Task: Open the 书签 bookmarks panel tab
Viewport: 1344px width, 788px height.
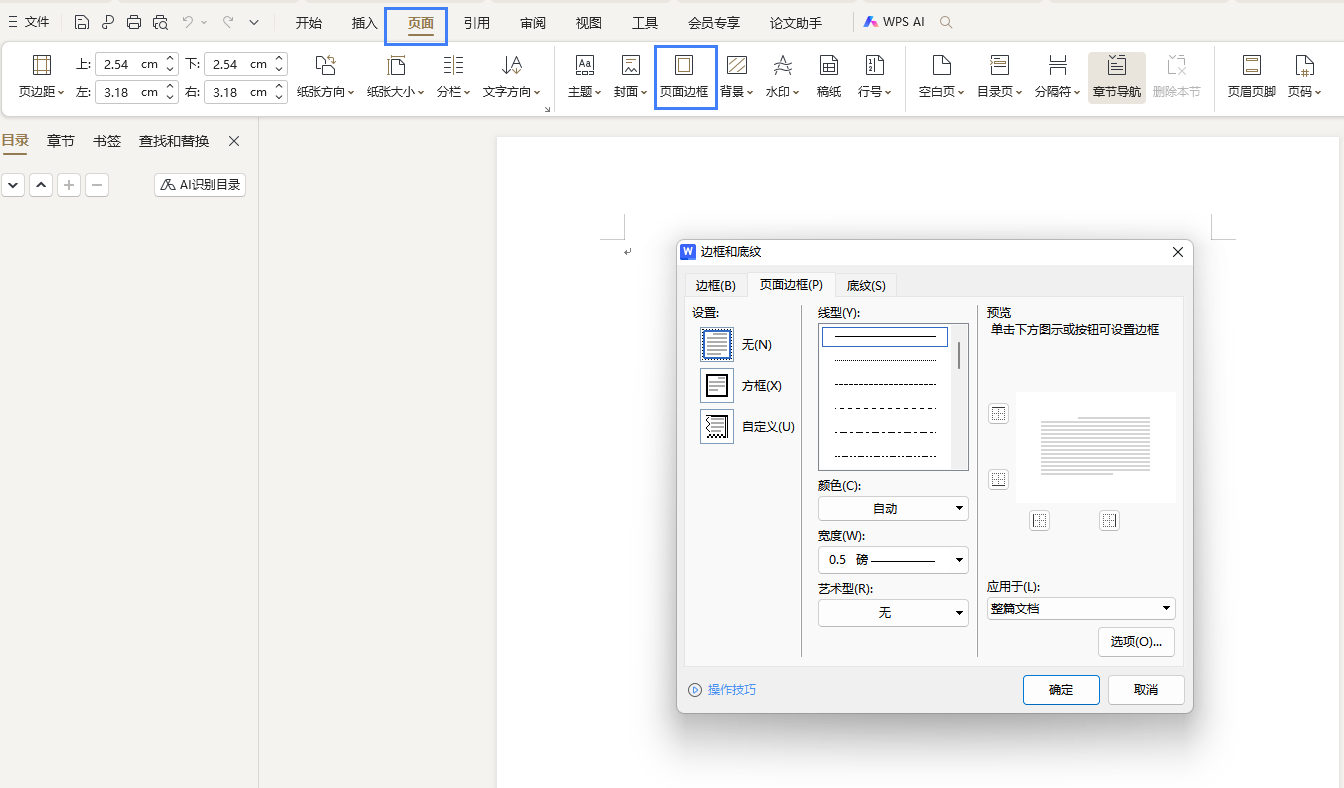Action: 107,141
